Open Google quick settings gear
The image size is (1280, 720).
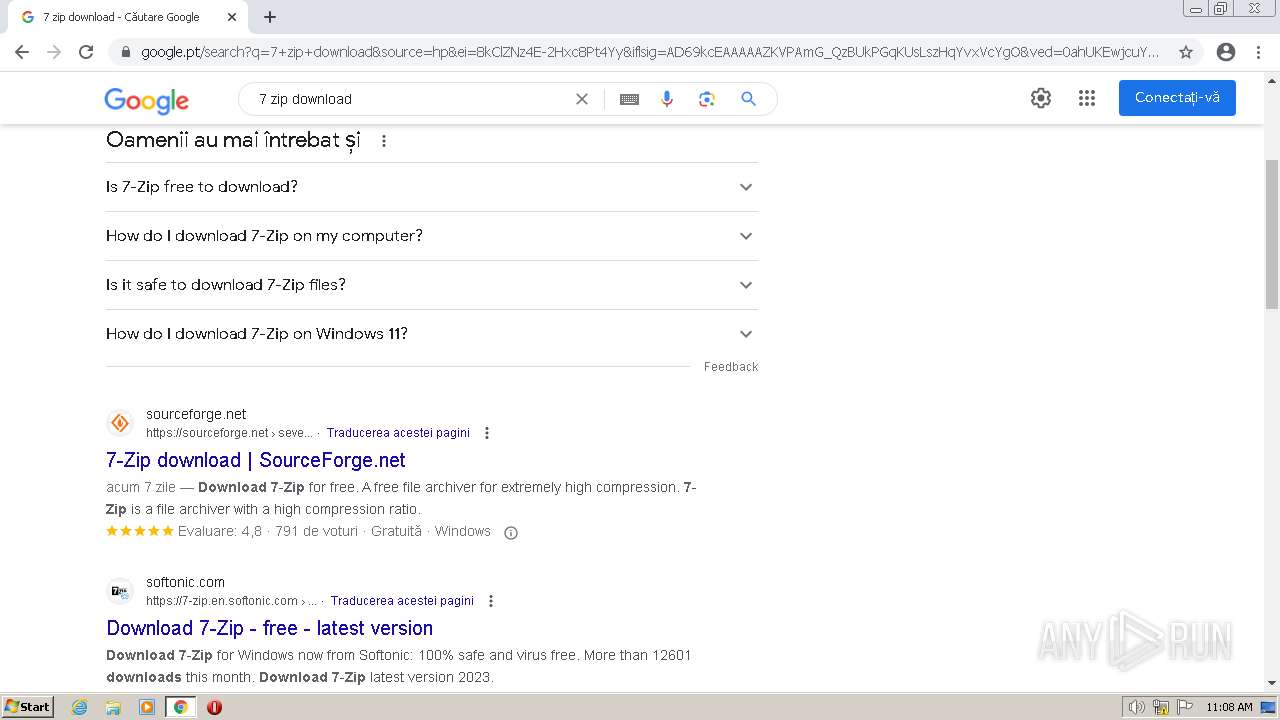coord(1041,98)
